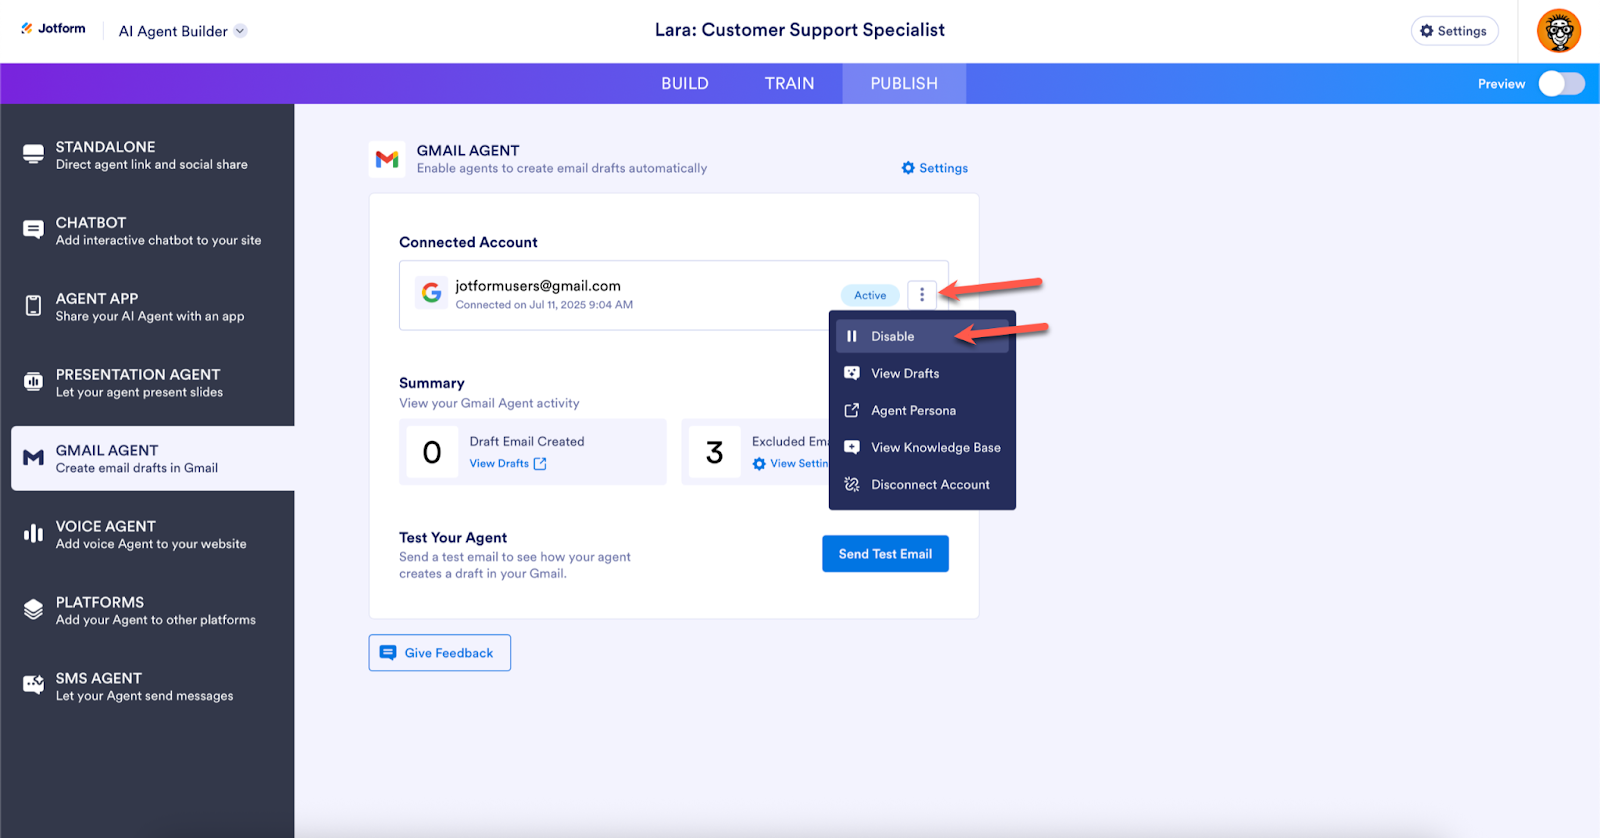Screen dimensions: 1600x838
Task: Select Disconnect Account menu entry
Action: coord(930,485)
